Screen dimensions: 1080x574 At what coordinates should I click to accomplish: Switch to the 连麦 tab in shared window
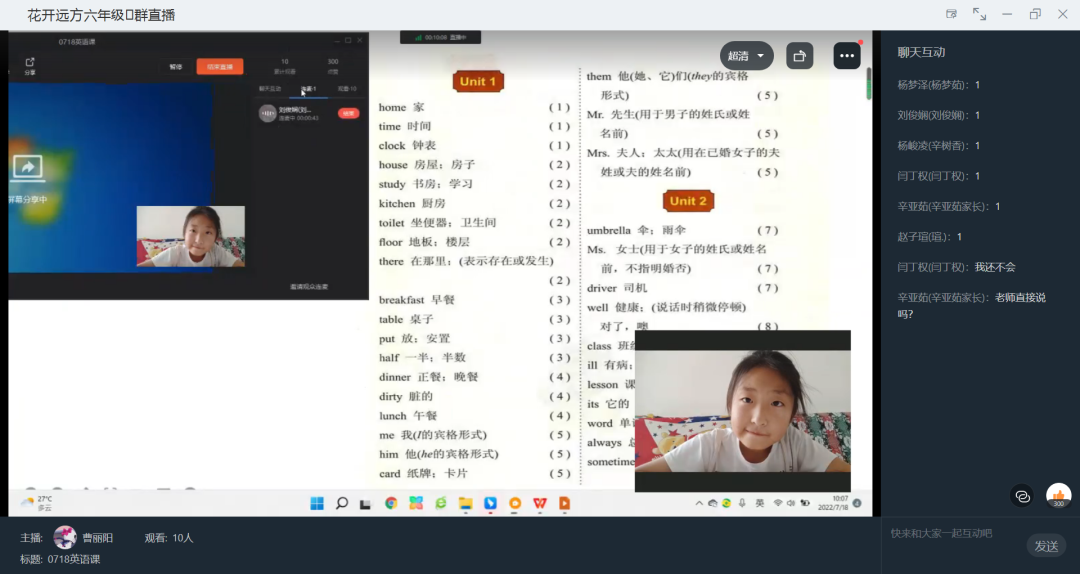pos(309,89)
